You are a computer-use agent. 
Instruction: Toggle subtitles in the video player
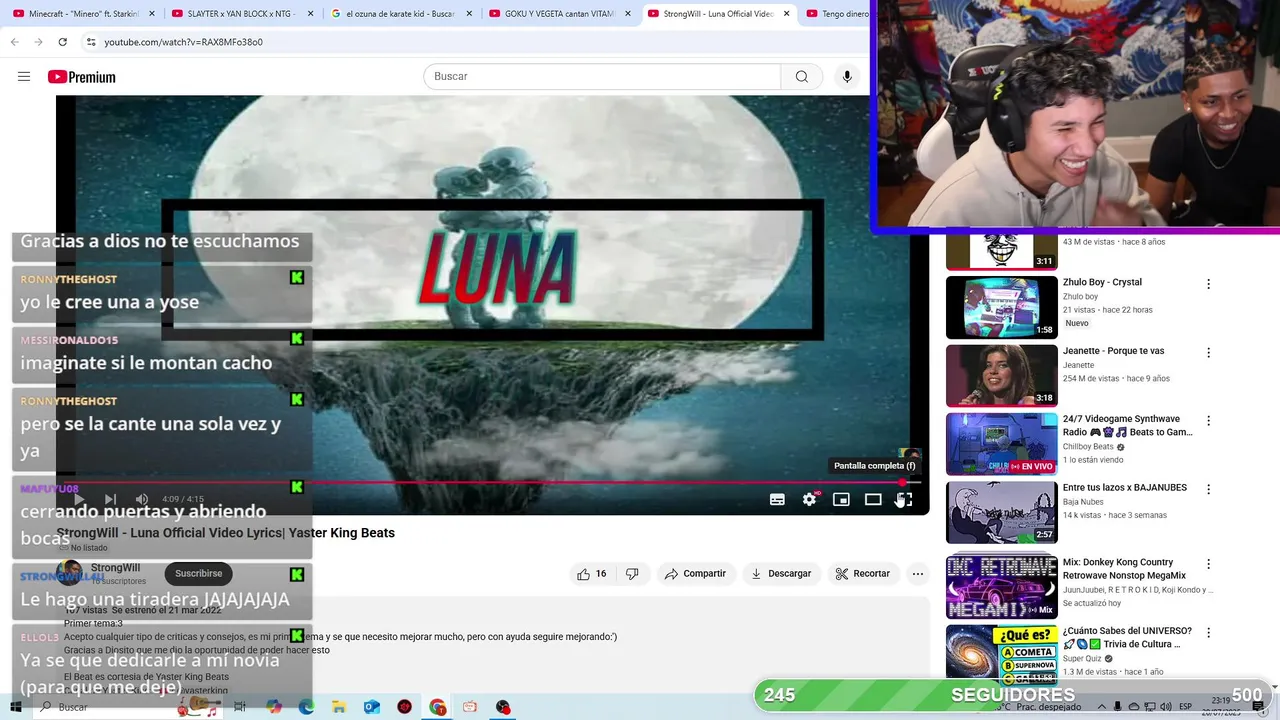777,499
